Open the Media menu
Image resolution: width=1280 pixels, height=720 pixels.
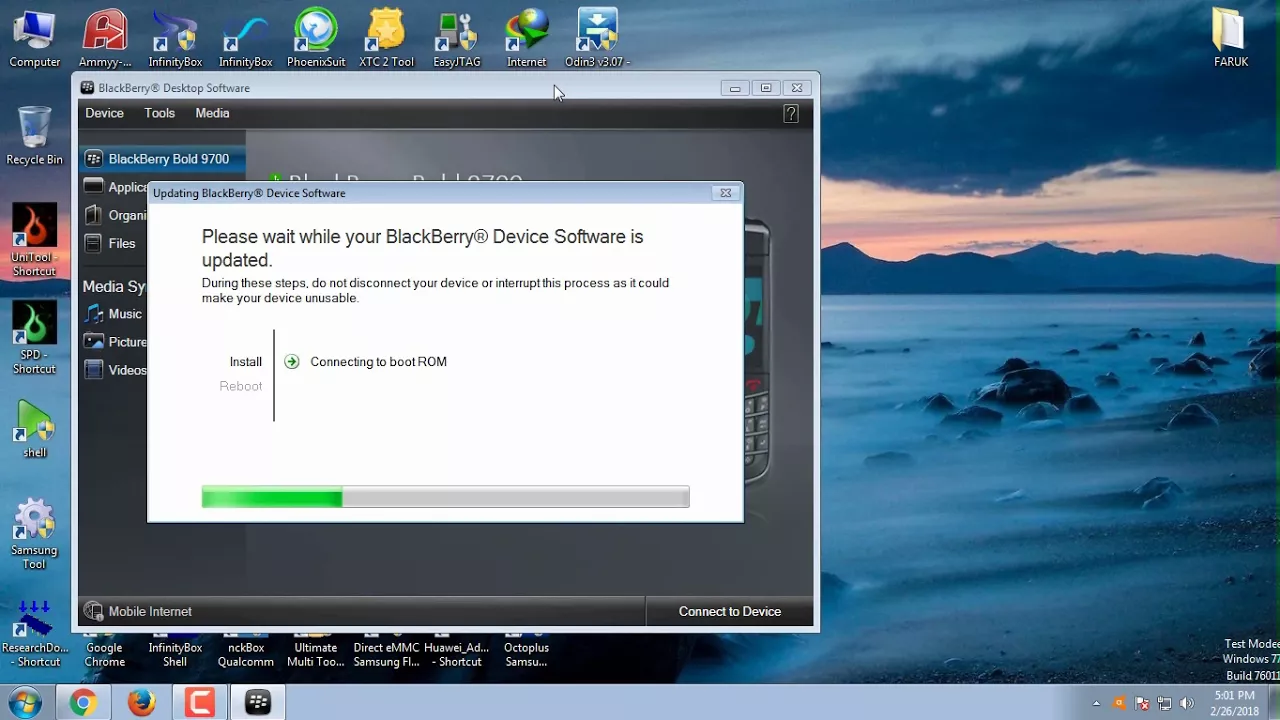(212, 113)
